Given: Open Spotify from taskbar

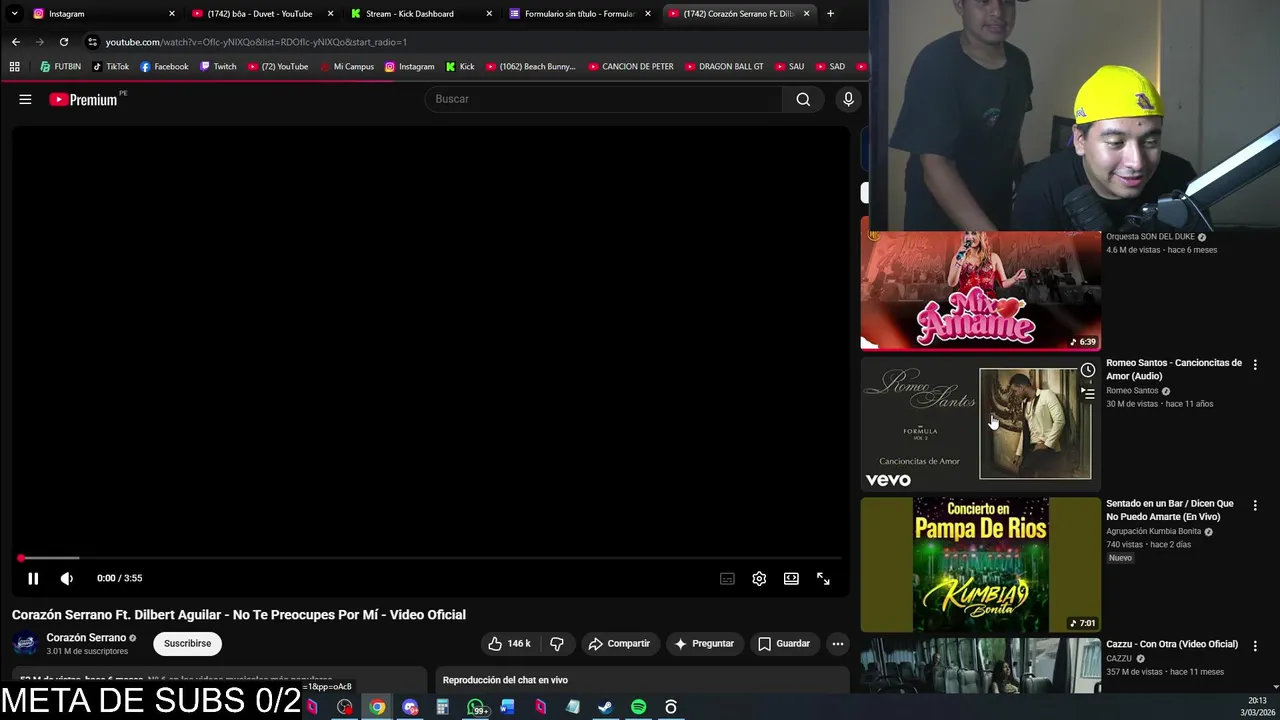Looking at the screenshot, I should [638, 707].
